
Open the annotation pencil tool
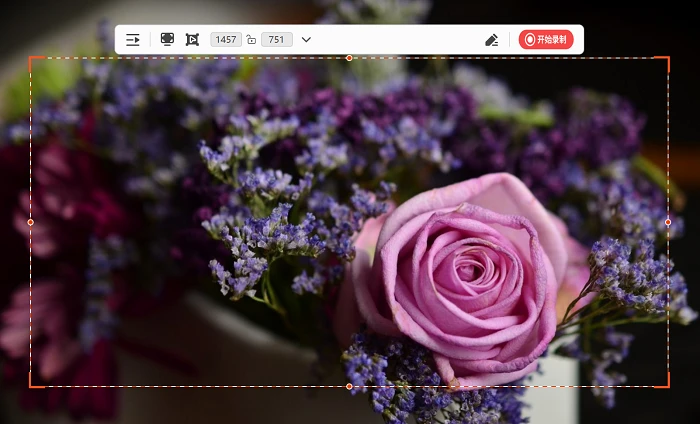pyautogui.click(x=492, y=40)
